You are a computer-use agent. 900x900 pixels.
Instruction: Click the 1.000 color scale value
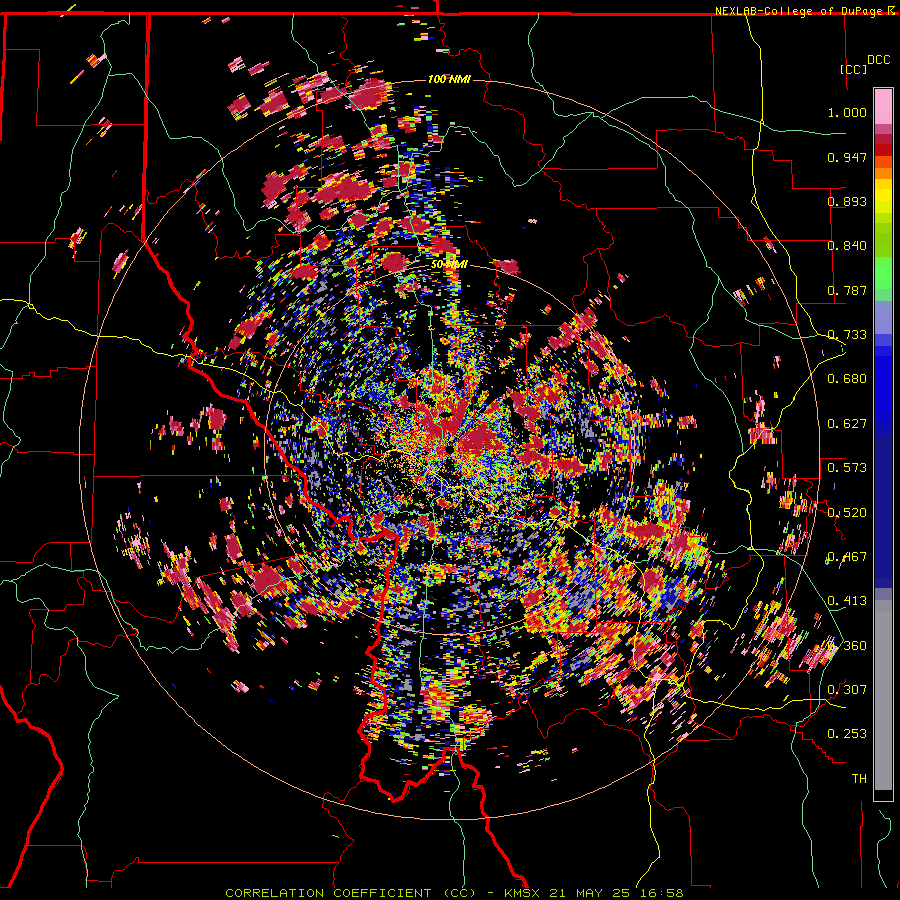coord(847,112)
